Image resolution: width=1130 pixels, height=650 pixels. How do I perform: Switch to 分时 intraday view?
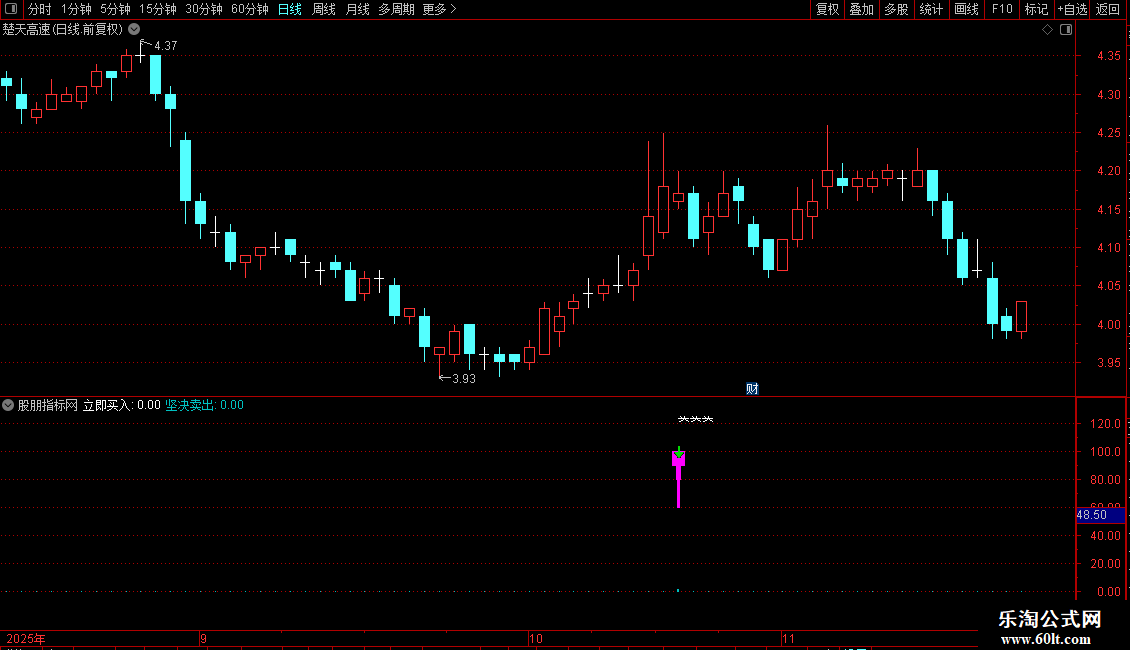40,9
